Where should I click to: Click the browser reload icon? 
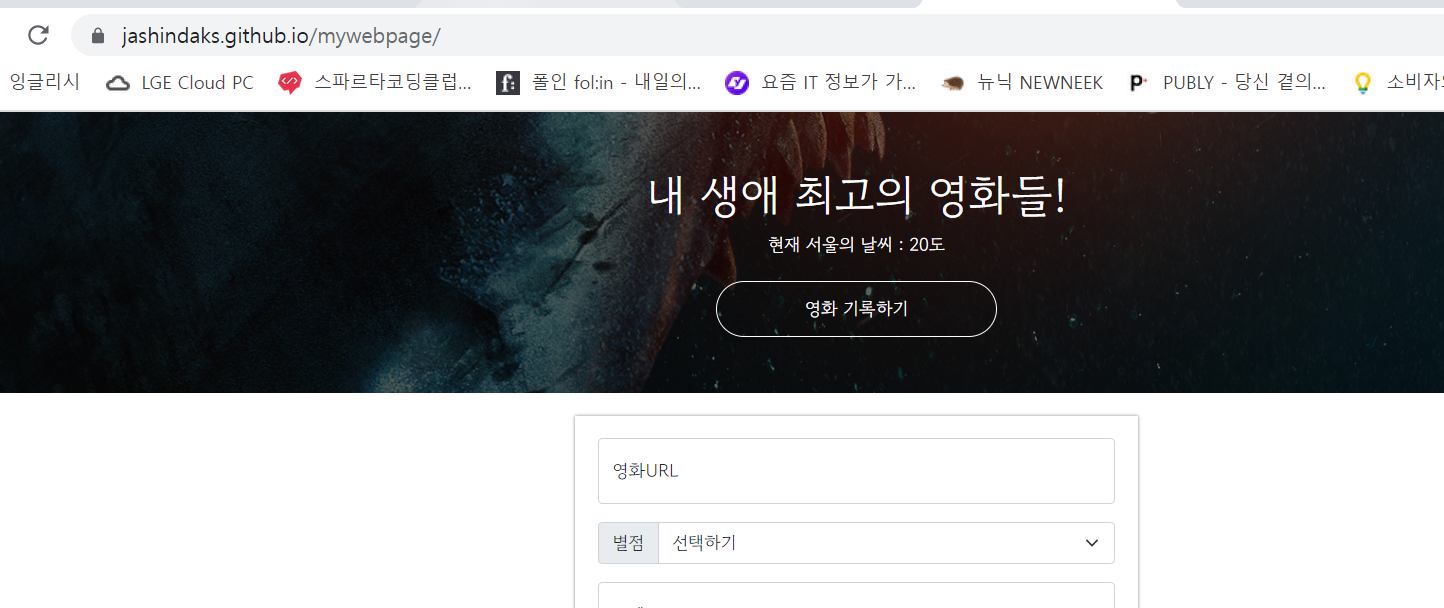pyautogui.click(x=38, y=36)
